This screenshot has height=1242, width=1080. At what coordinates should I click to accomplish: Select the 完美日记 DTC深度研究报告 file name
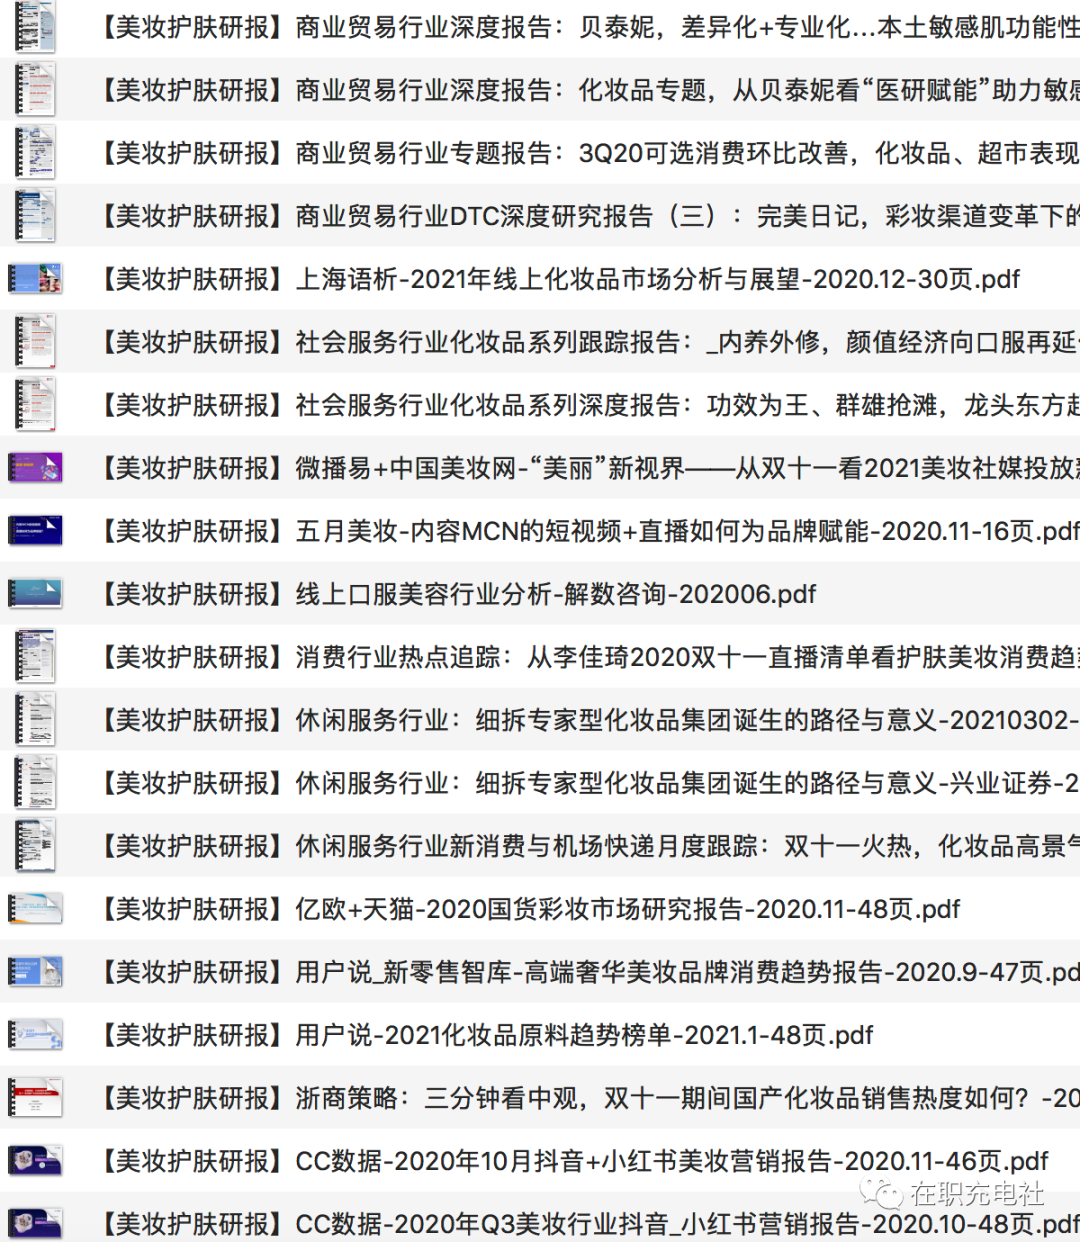[x=590, y=216]
